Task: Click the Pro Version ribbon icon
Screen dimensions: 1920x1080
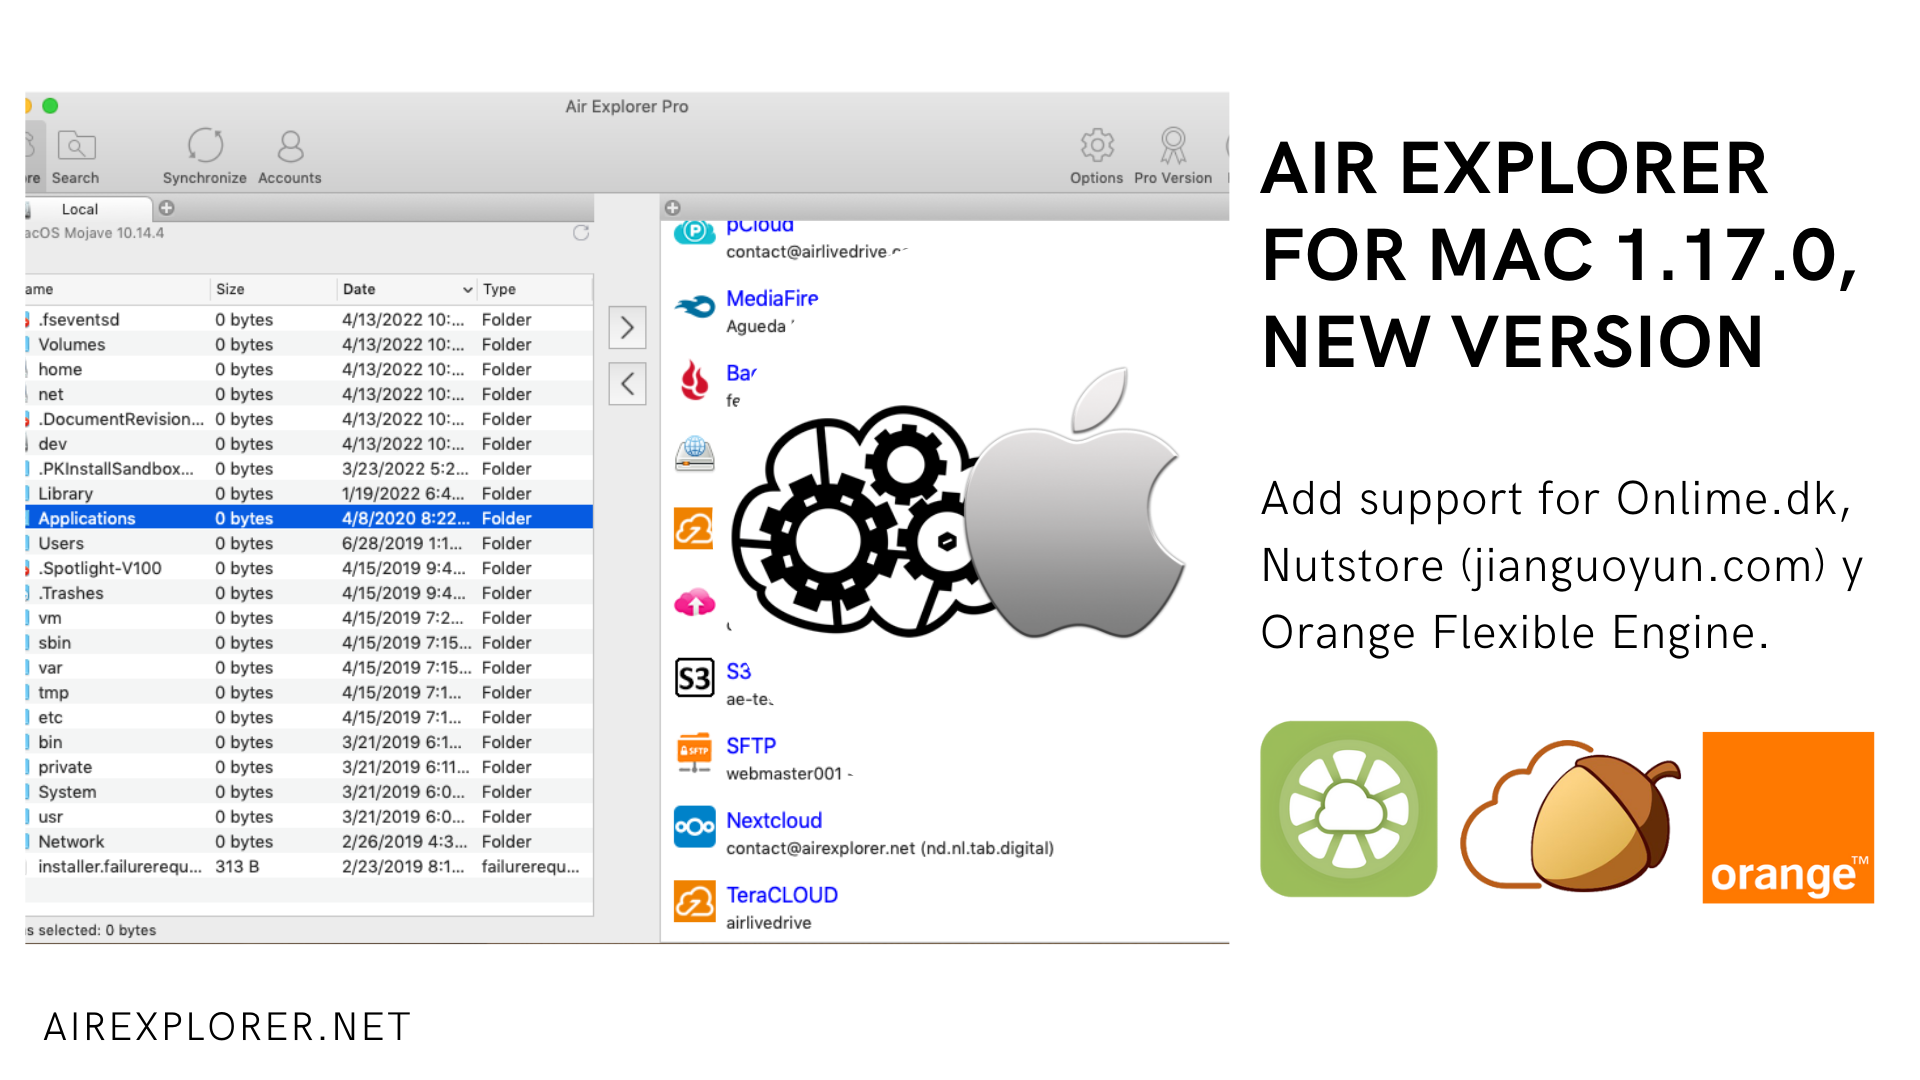Action: pyautogui.click(x=1173, y=147)
